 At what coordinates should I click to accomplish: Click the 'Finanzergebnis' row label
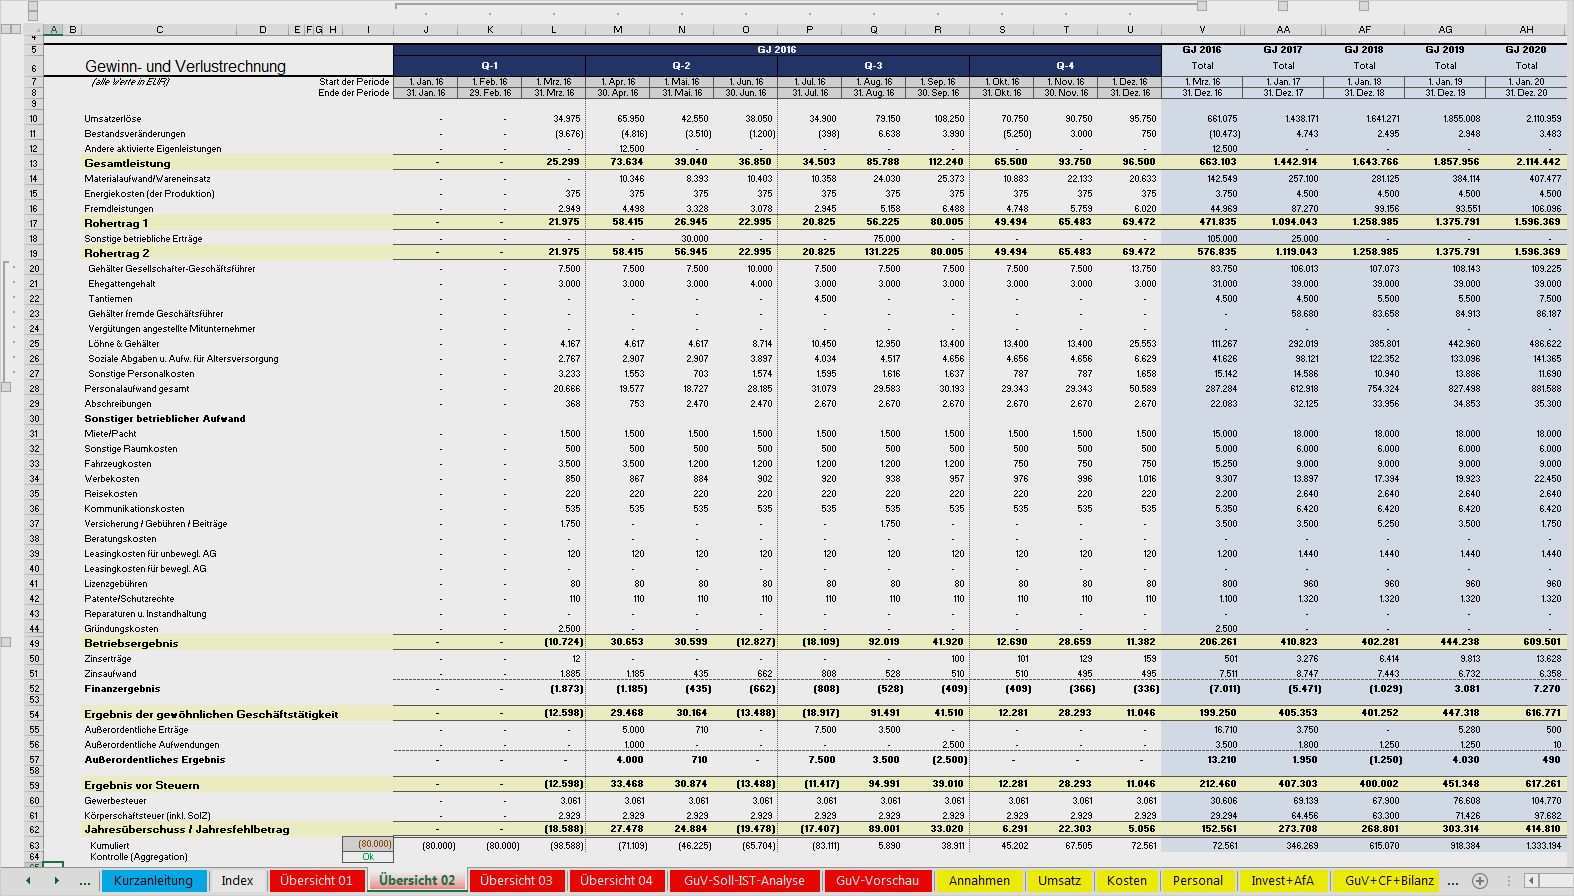pyautogui.click(x=122, y=688)
